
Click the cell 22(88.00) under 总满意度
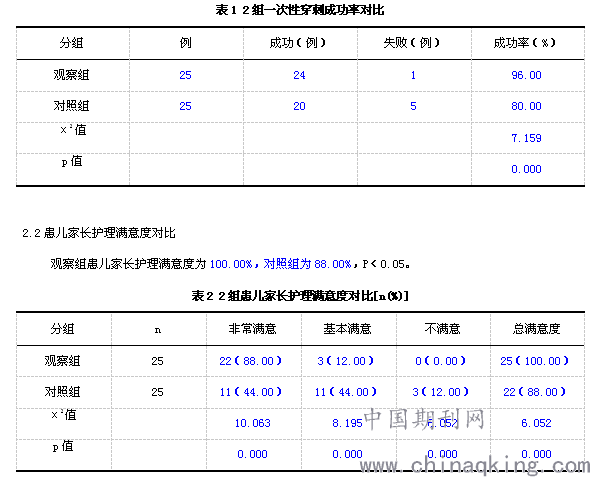pyautogui.click(x=535, y=392)
